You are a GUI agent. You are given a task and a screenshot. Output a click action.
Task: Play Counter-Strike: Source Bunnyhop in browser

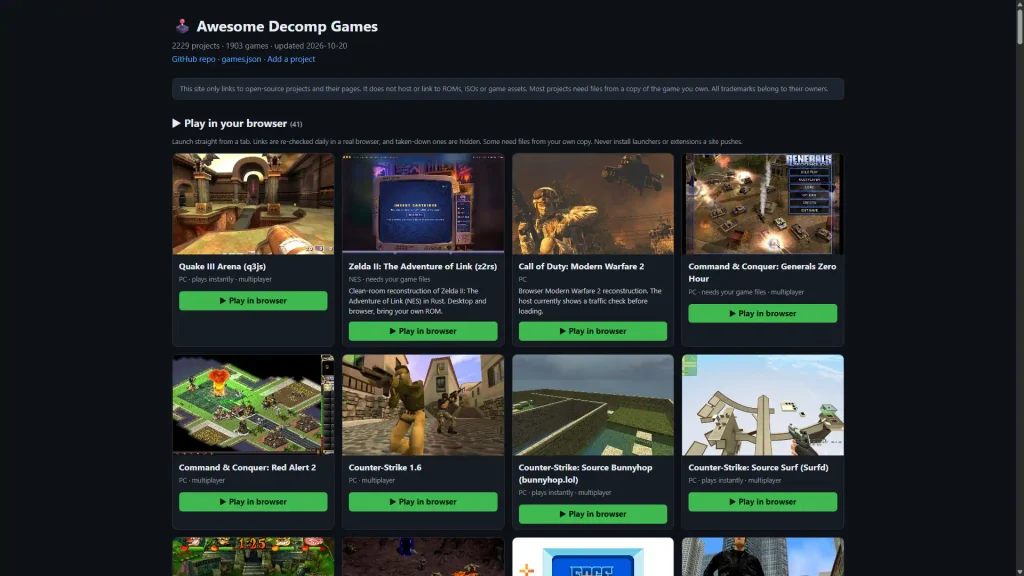coord(592,514)
